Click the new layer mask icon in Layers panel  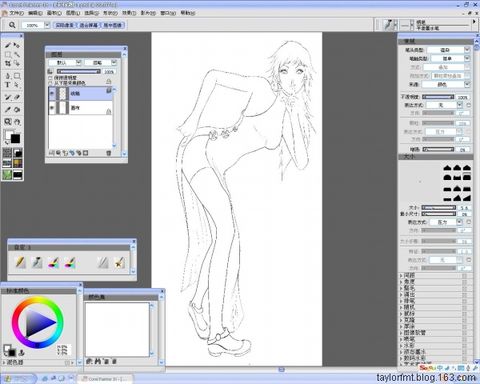[86, 153]
